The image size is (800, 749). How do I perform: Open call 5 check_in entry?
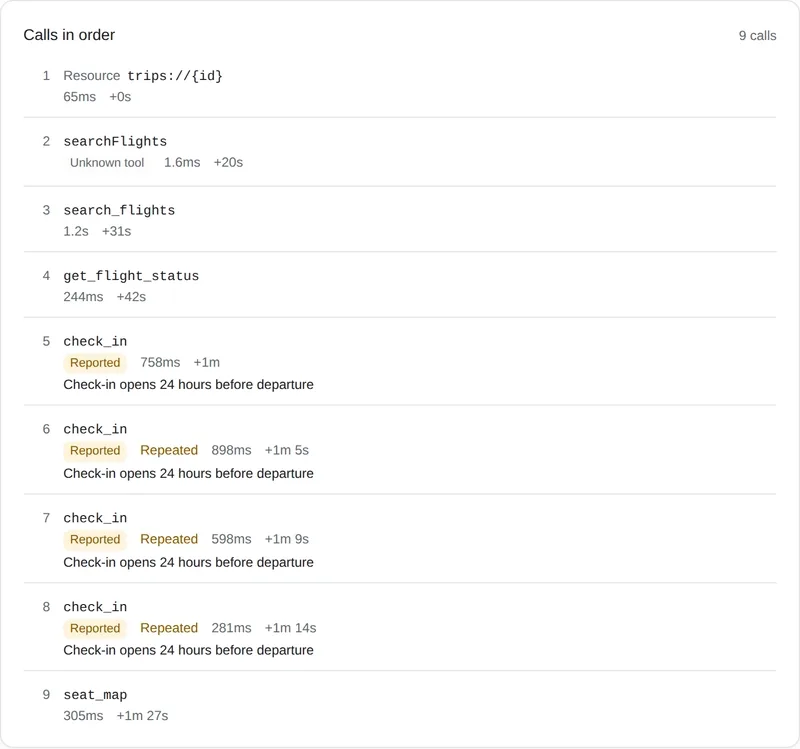(399, 362)
